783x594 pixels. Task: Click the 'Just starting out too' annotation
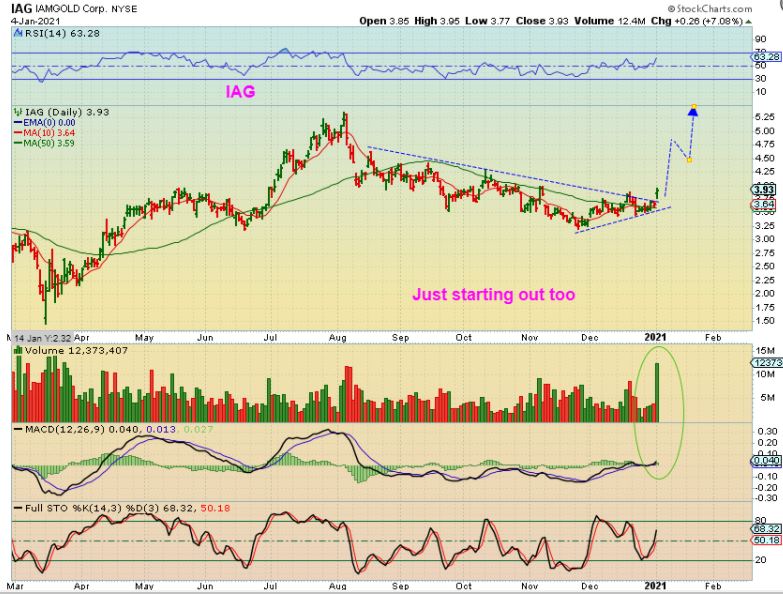(x=493, y=295)
